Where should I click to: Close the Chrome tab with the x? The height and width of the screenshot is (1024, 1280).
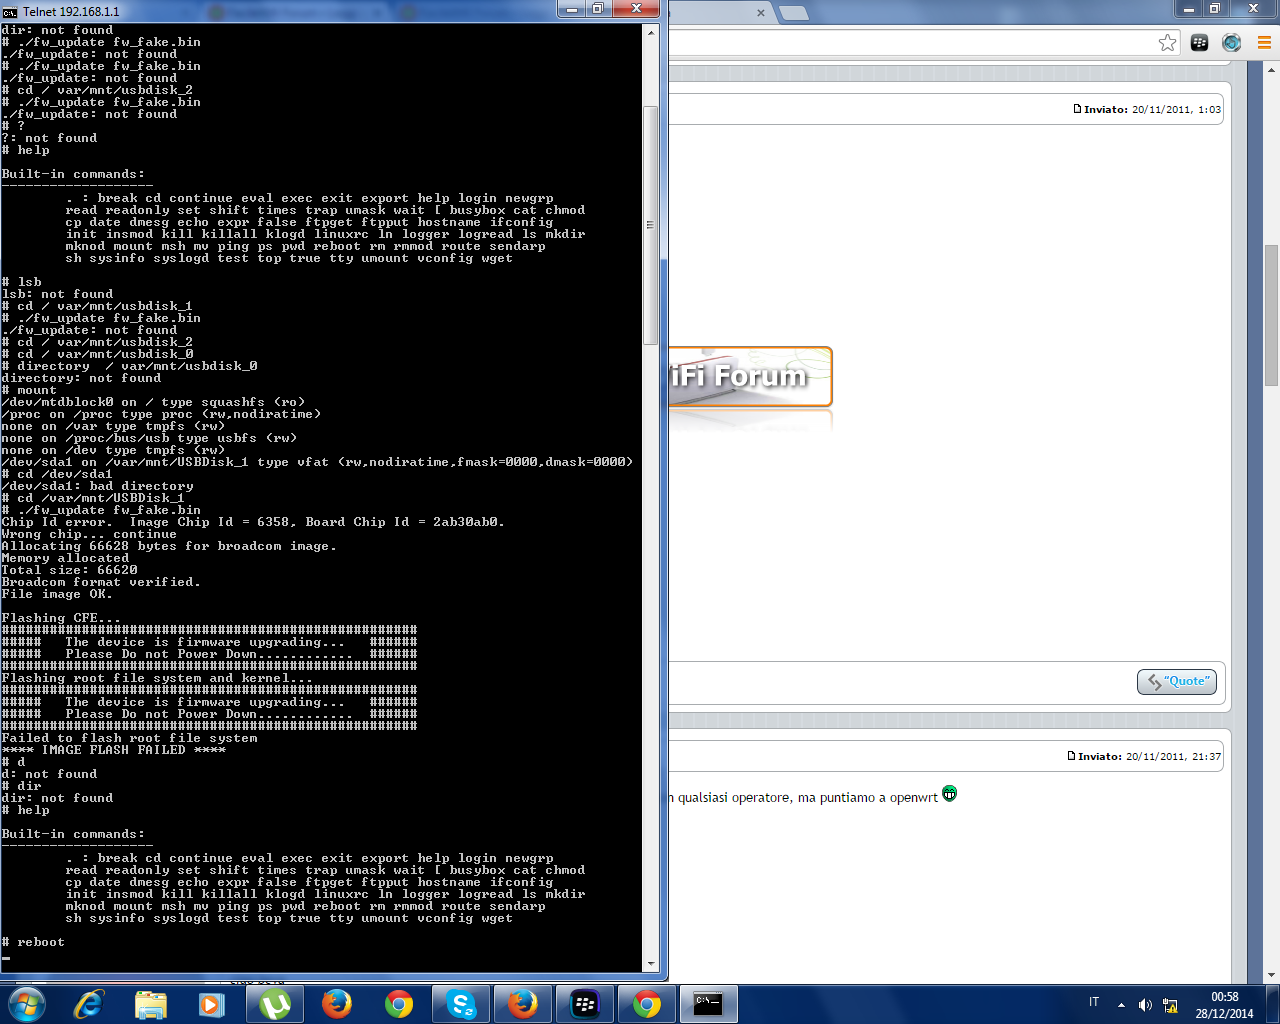pos(760,13)
